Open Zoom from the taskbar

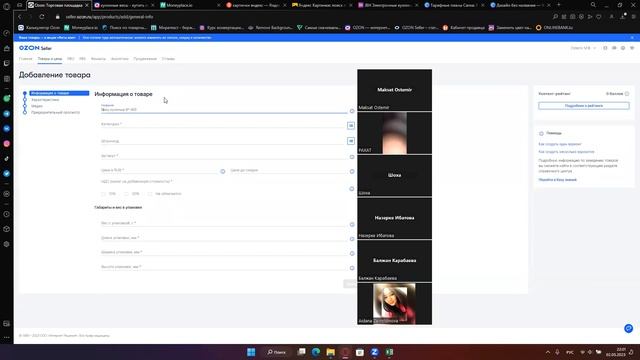click(374, 352)
